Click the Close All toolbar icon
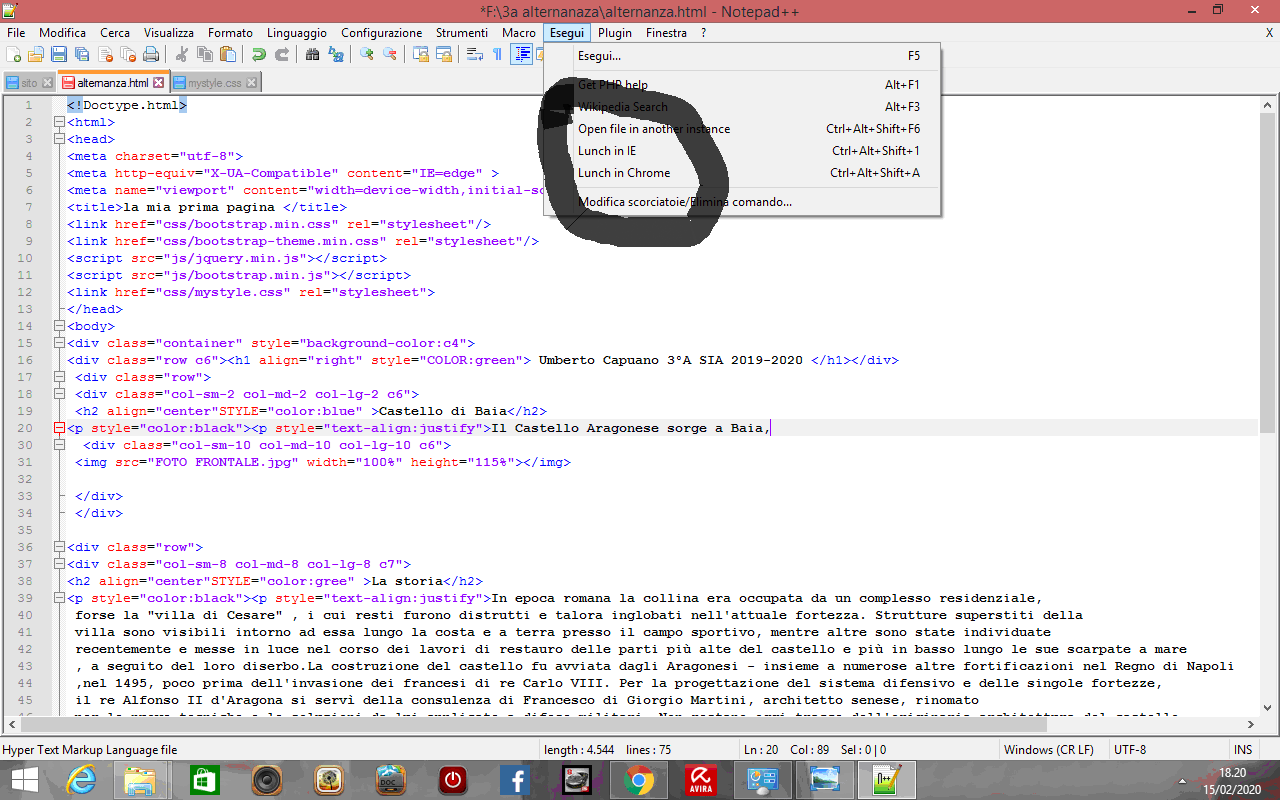1280x800 pixels. [128, 54]
